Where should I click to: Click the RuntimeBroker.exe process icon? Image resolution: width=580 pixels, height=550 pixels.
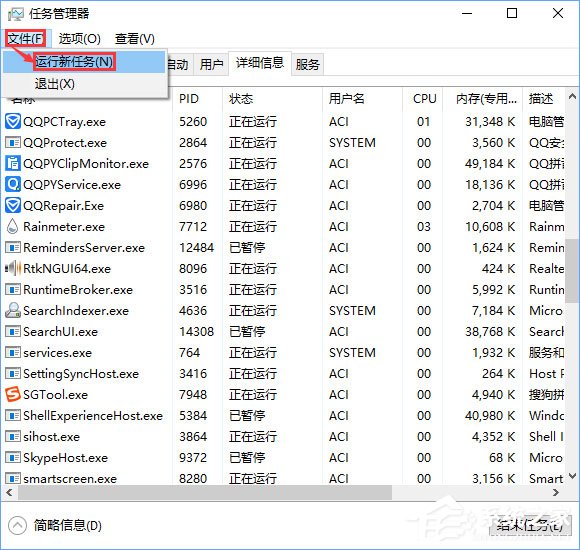[x=13, y=290]
